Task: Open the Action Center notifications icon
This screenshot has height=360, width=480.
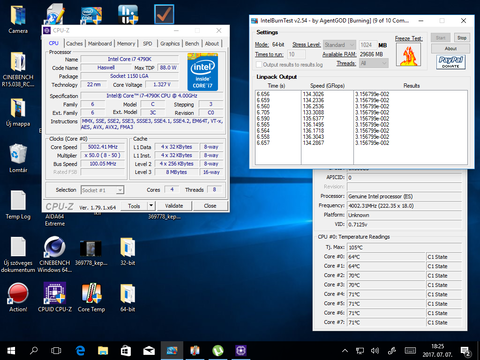Action: point(465,351)
